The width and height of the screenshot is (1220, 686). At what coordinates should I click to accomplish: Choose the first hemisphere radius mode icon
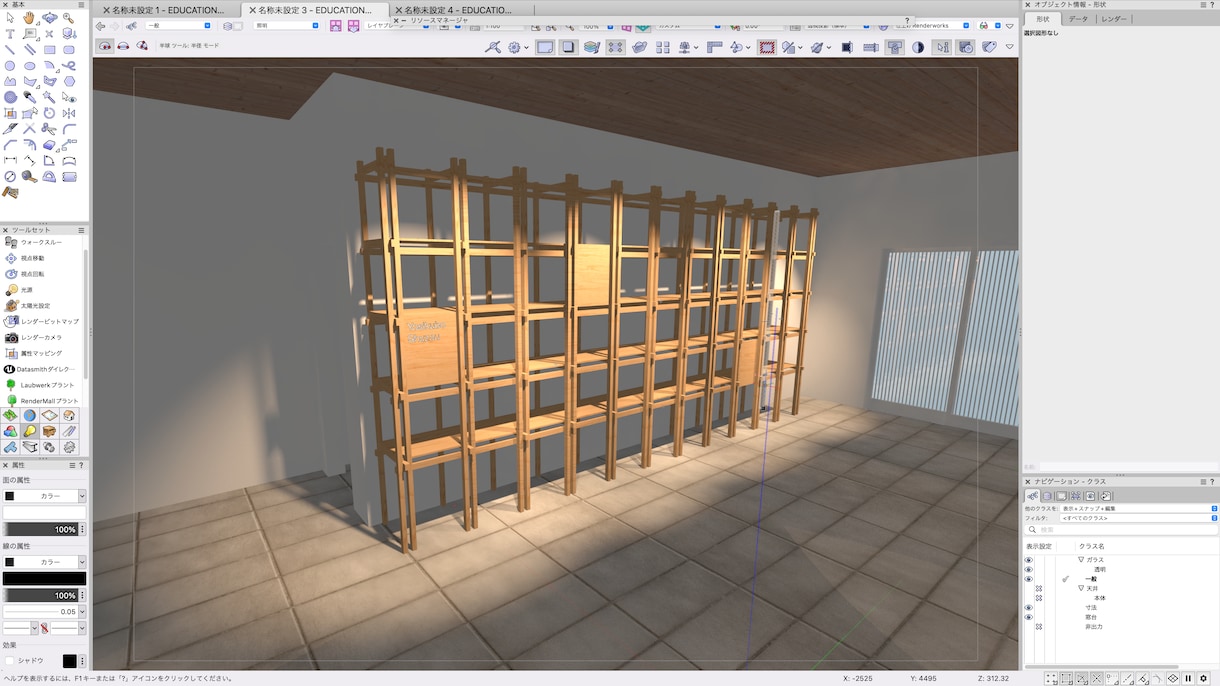(104, 46)
